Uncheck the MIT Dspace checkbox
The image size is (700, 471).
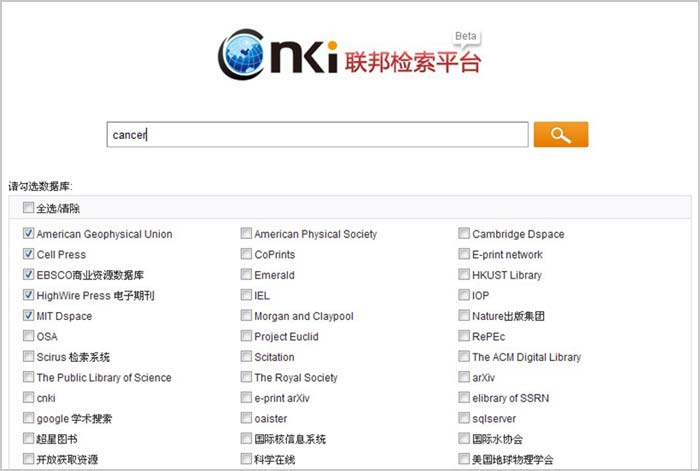tap(28, 315)
